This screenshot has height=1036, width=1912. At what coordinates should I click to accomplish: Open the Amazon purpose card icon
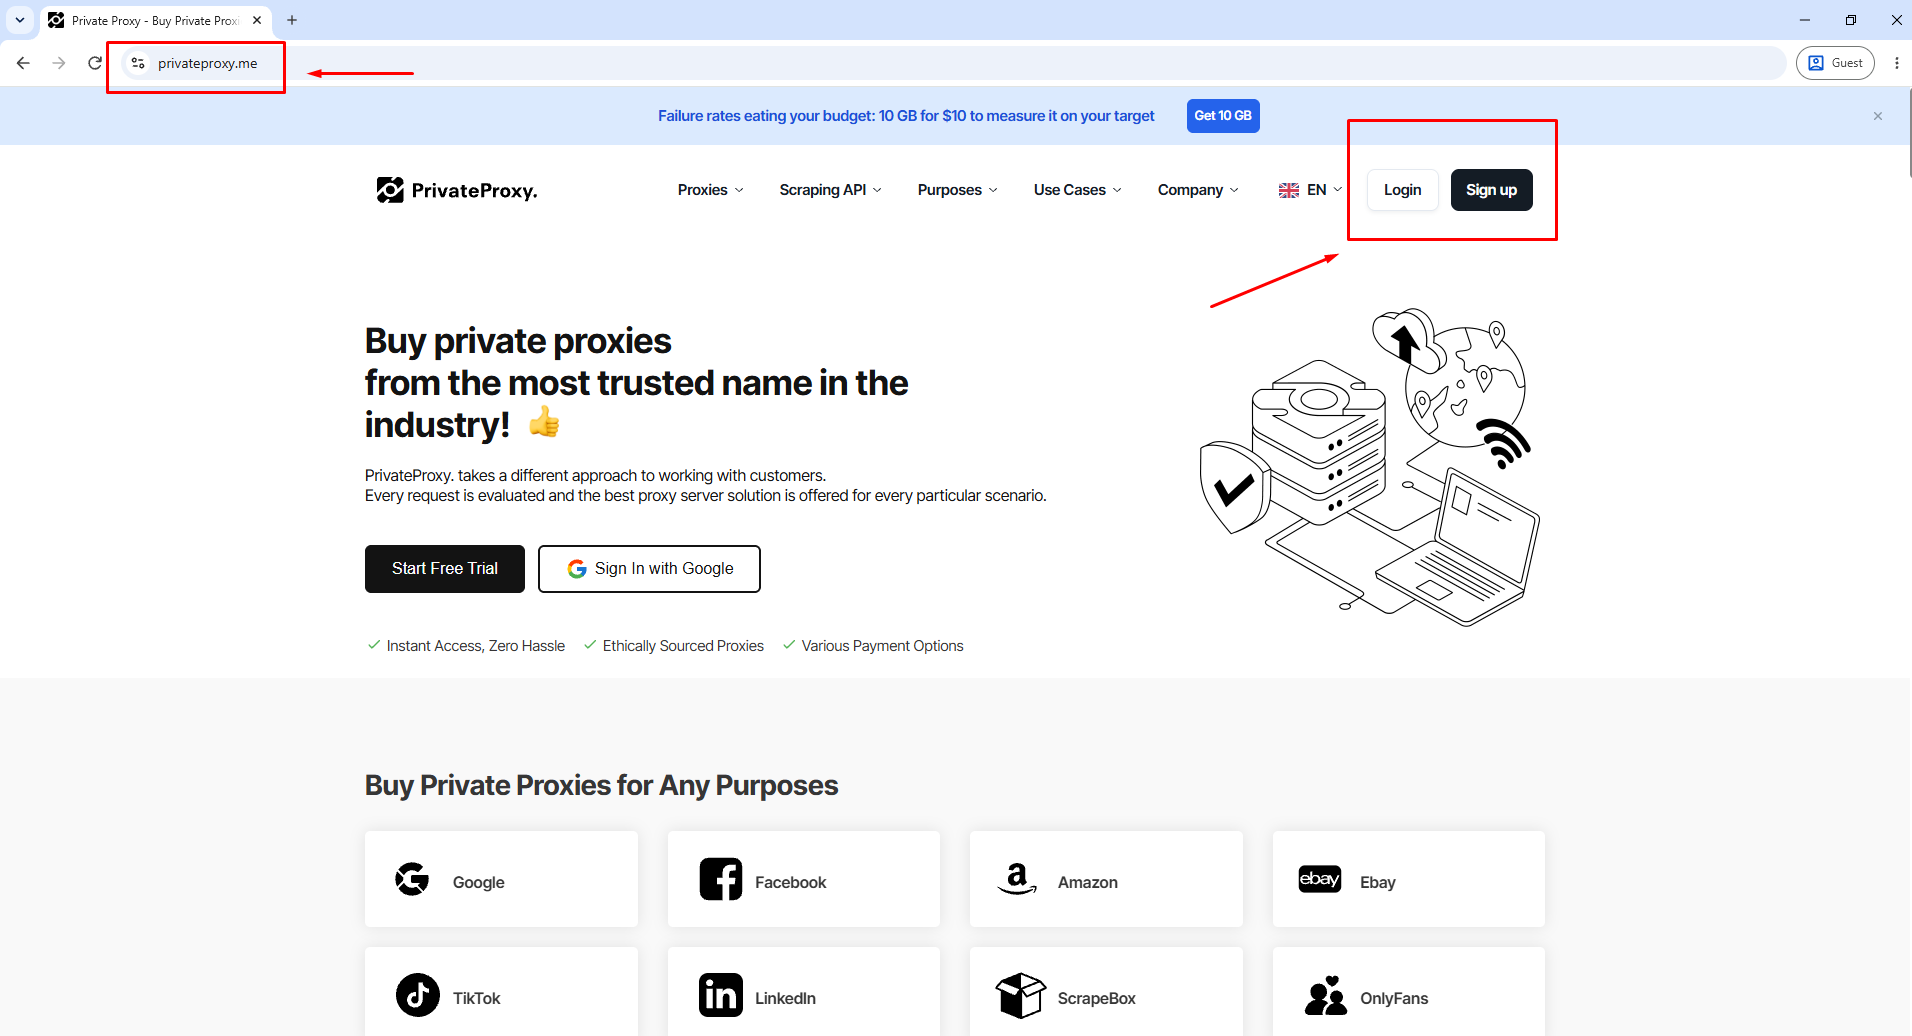point(1017,879)
